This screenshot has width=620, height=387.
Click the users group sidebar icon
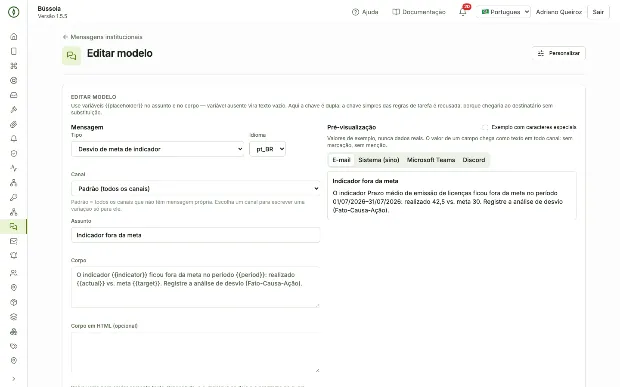13,273
